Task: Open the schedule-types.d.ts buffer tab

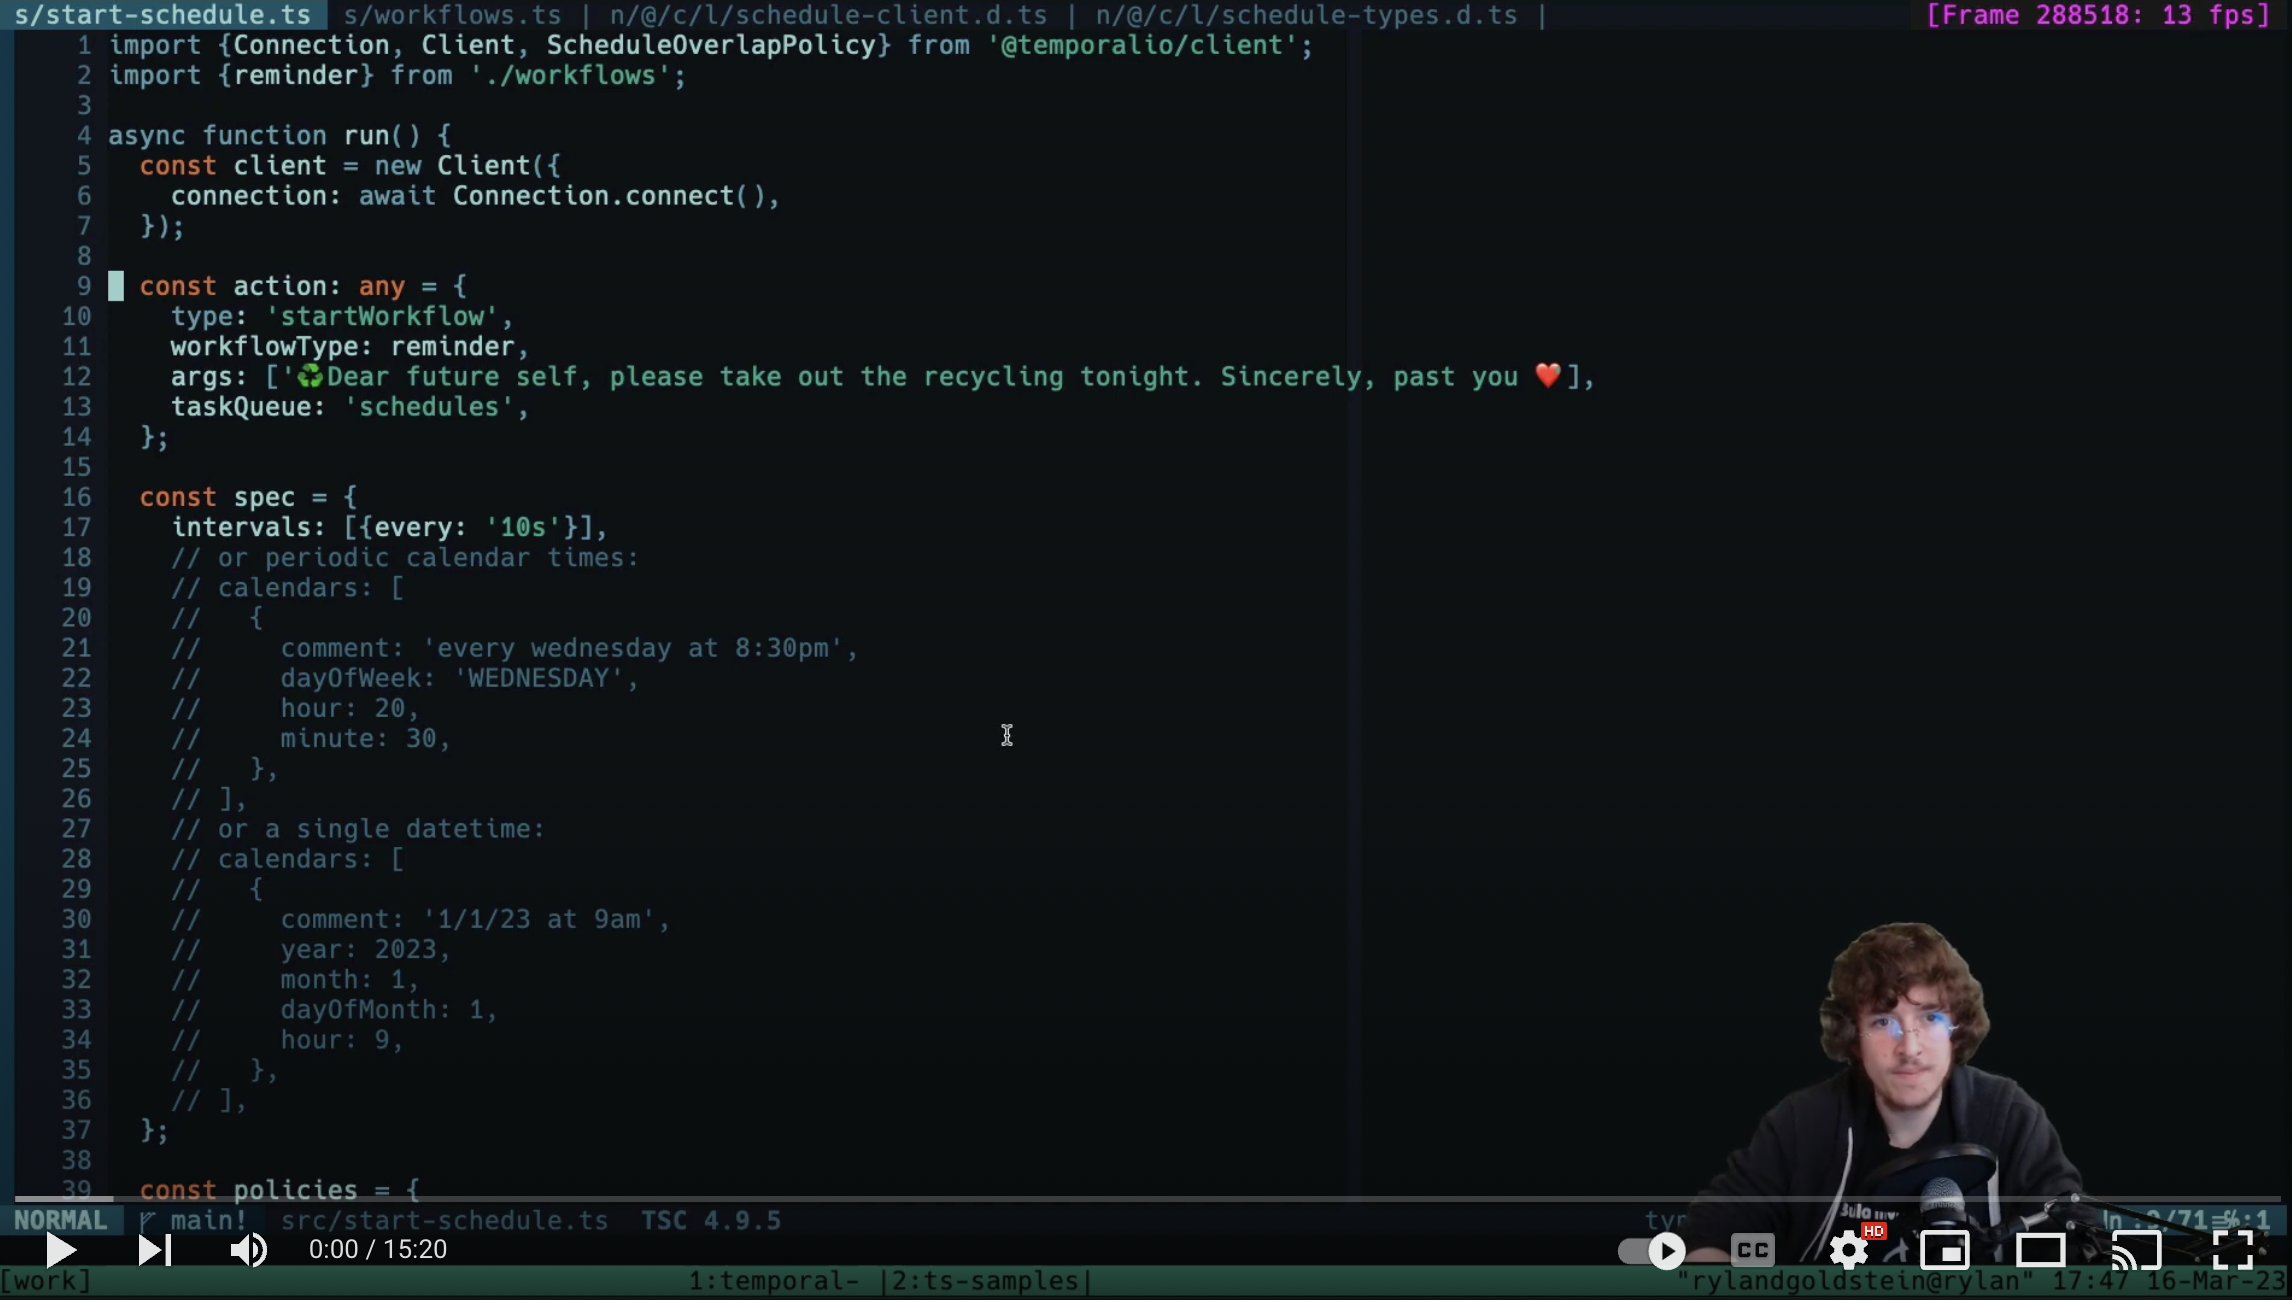Action: point(1306,15)
